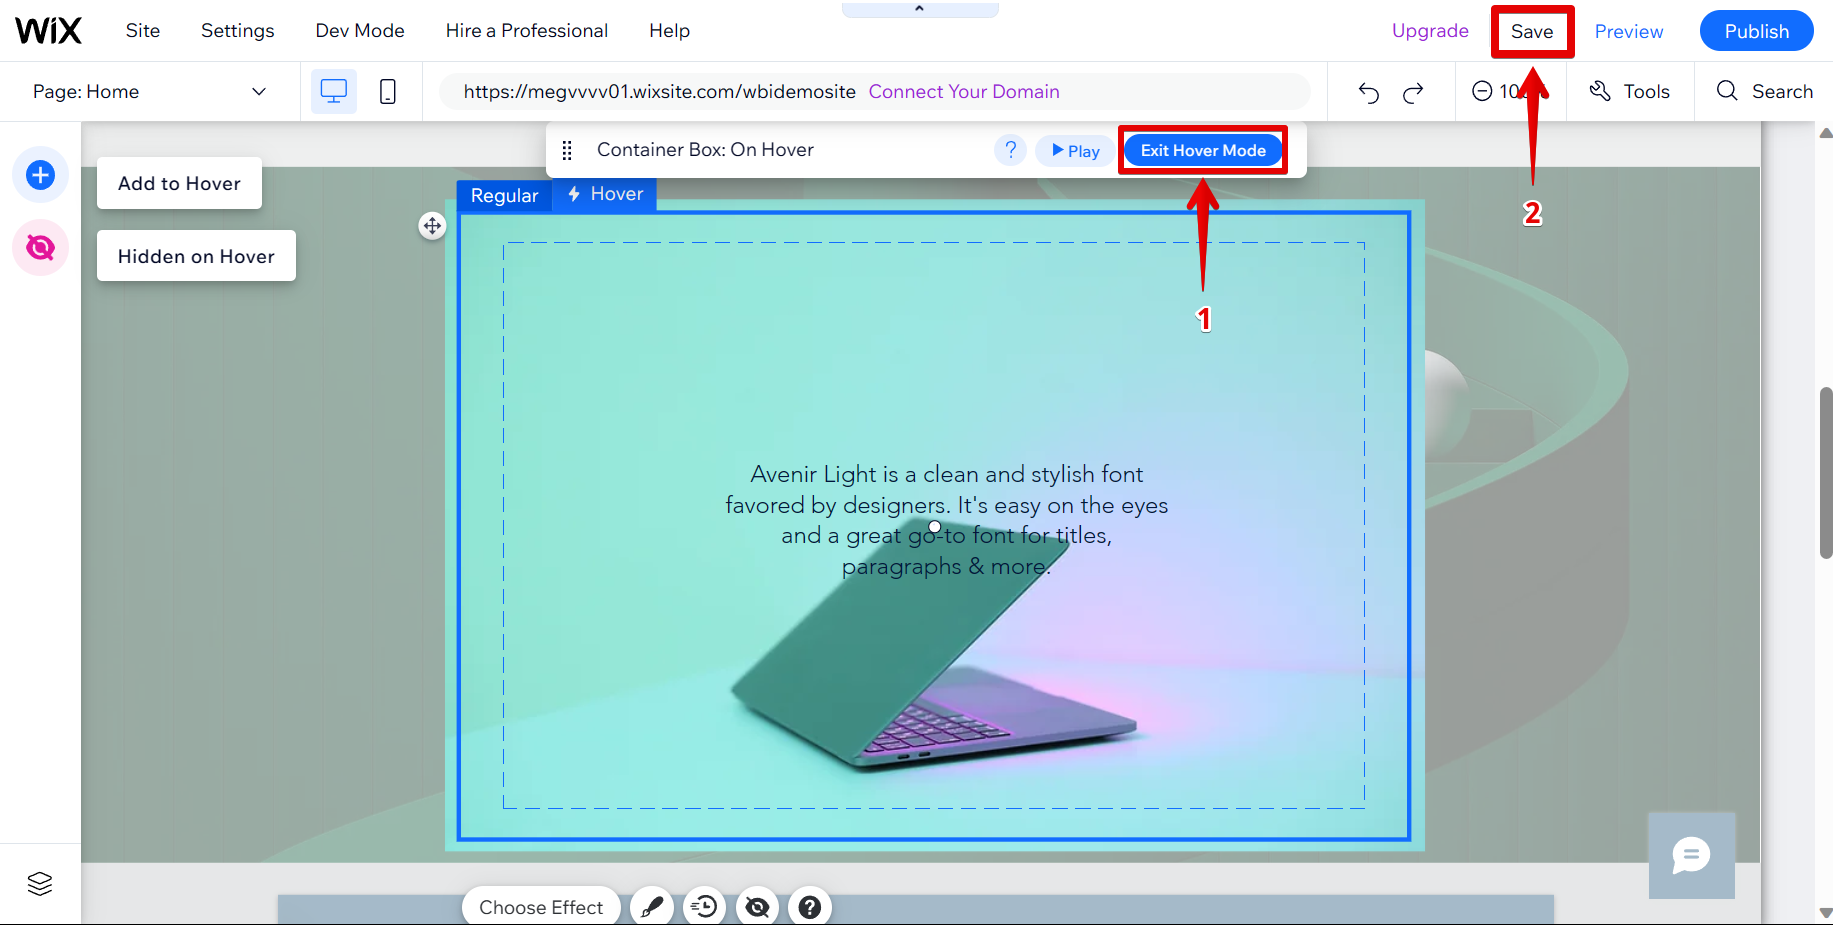This screenshot has height=925, width=1833.
Task: Expand the Page: Home dropdown
Action: [150, 92]
